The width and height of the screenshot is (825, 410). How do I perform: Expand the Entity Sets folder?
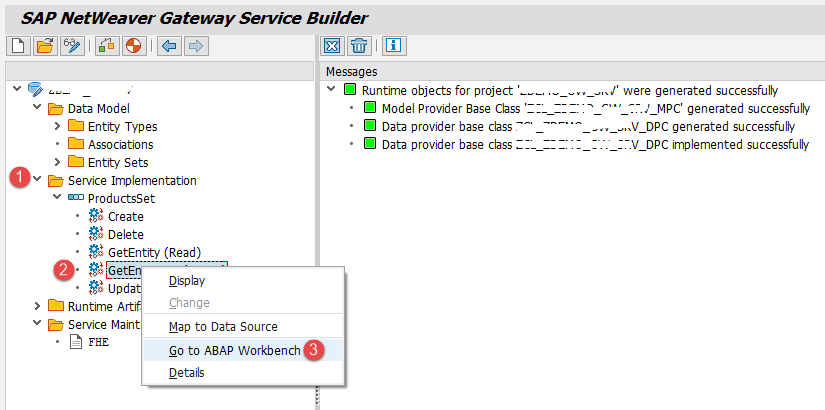tap(57, 163)
